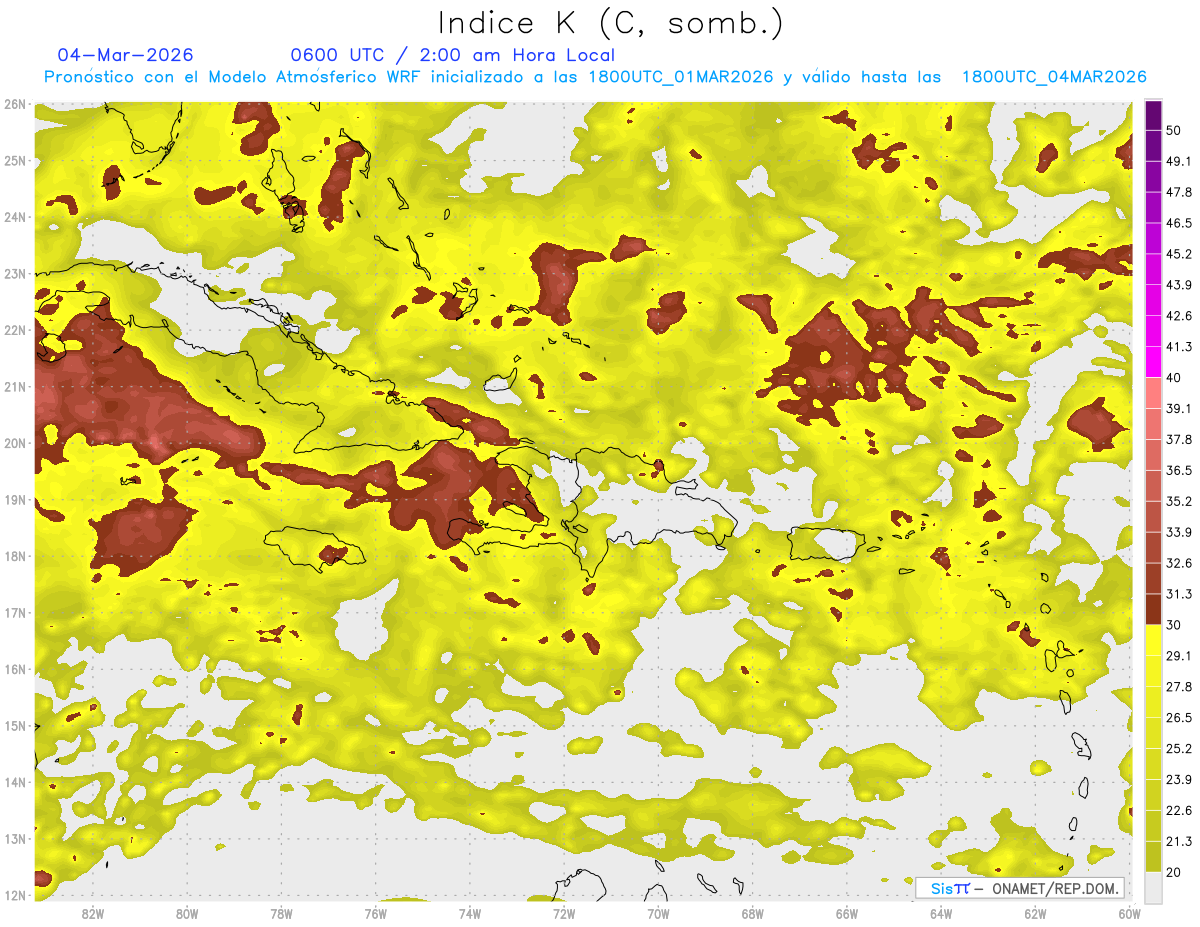This screenshot has width=1200, height=927.
Task: Click the "21N" latitude label
Action: coord(15,387)
